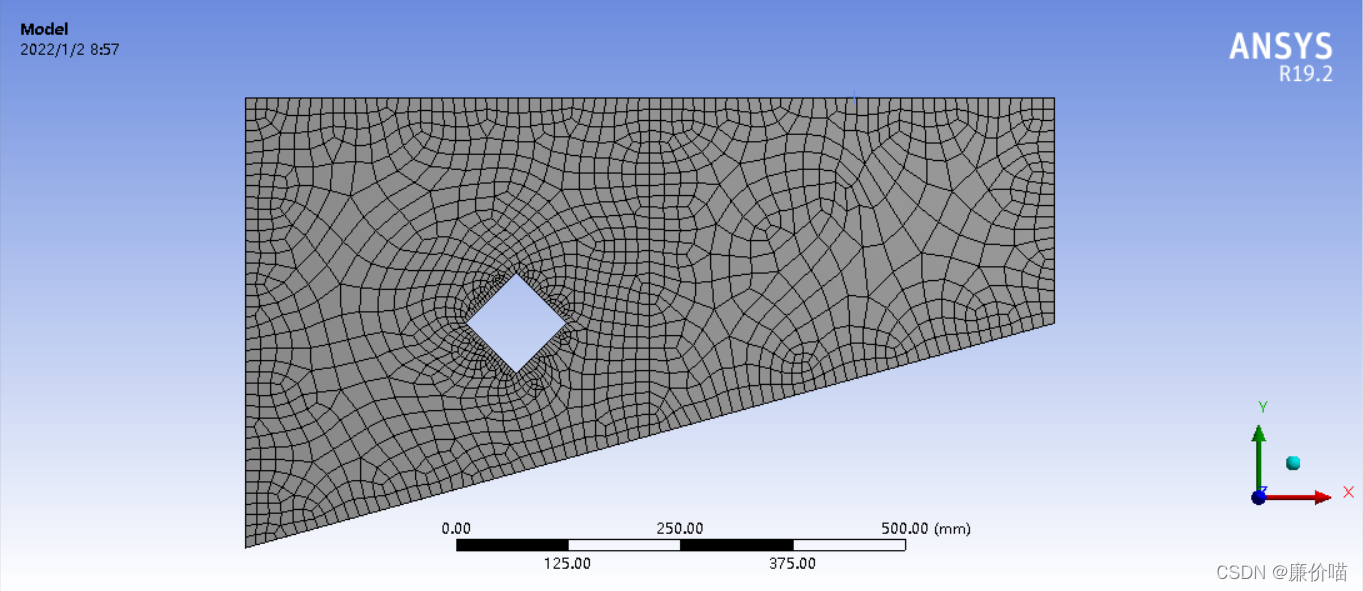Click the 'R19.2' version text

coord(1306,73)
